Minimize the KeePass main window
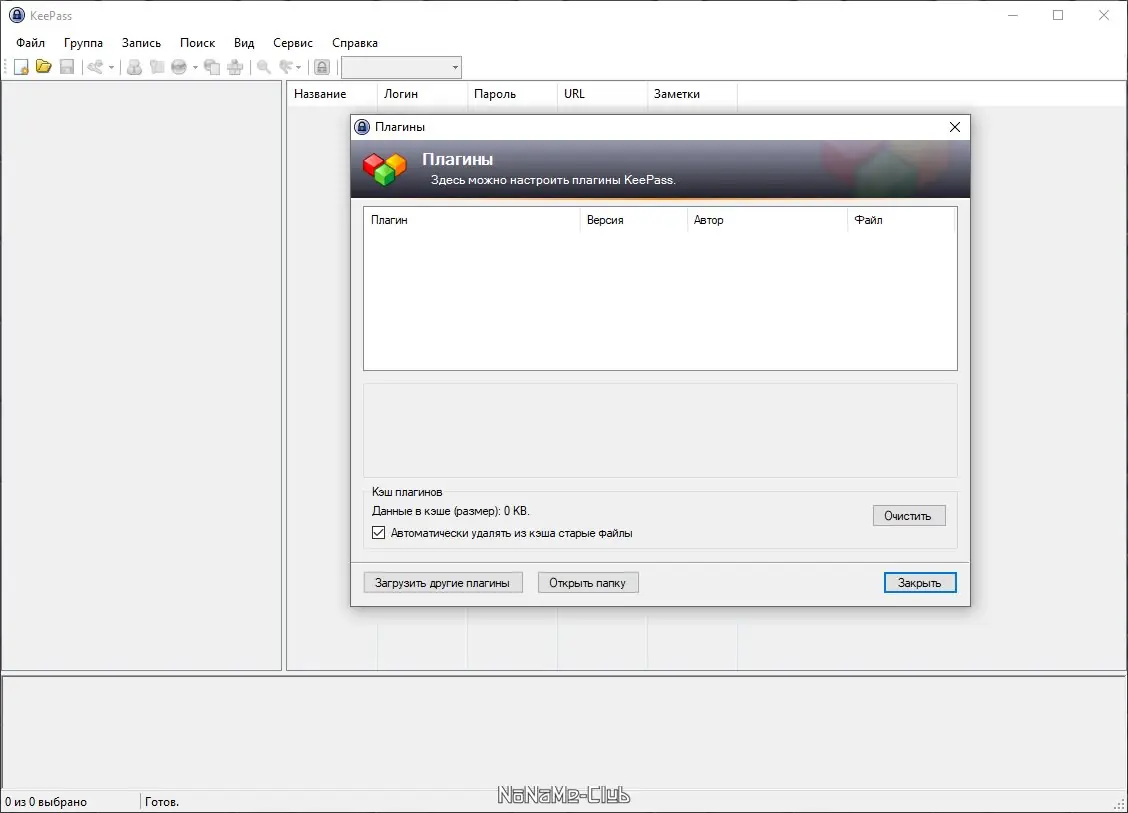The image size is (1128, 813). 1013,15
